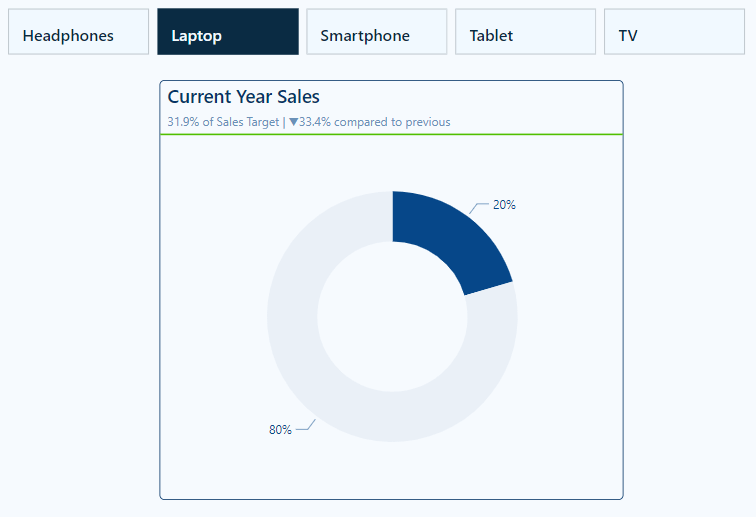
Task: Click the green divider under the subtitle
Action: [391, 134]
